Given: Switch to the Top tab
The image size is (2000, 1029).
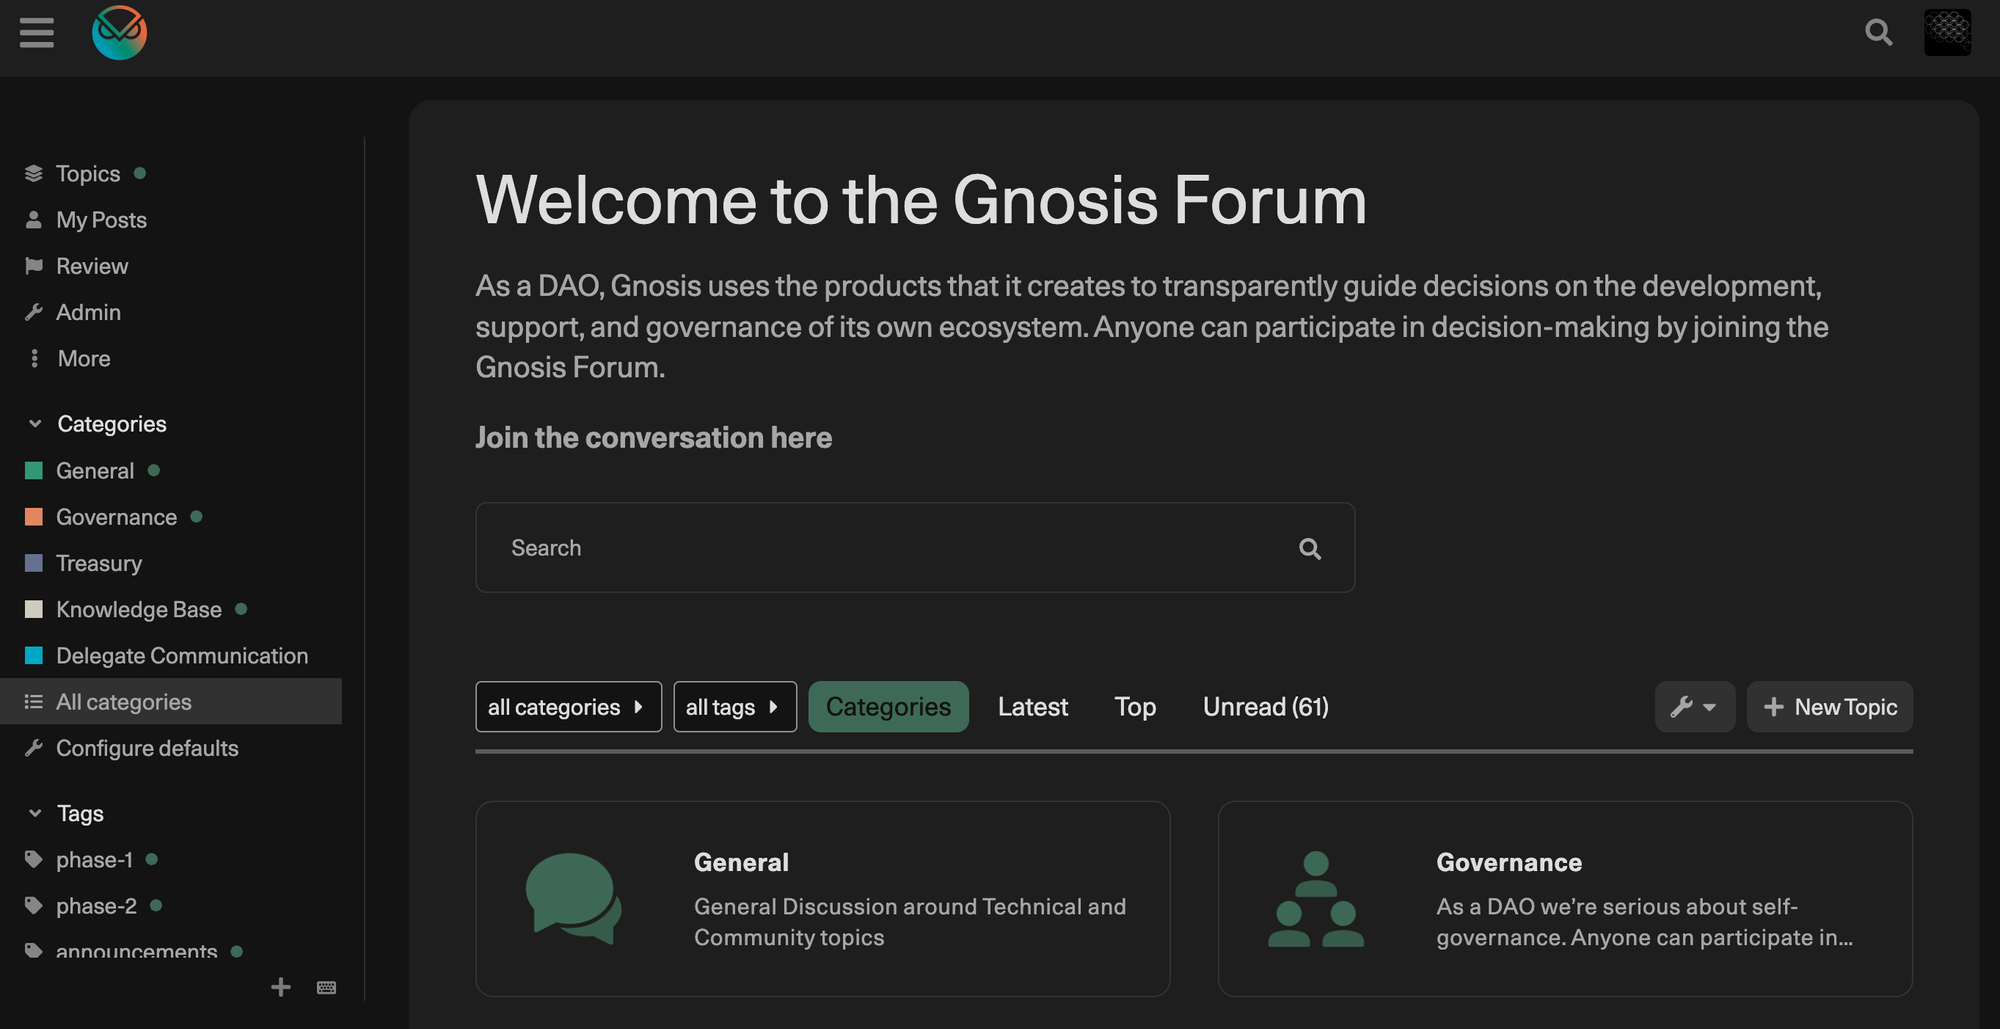Looking at the screenshot, I should coord(1135,707).
